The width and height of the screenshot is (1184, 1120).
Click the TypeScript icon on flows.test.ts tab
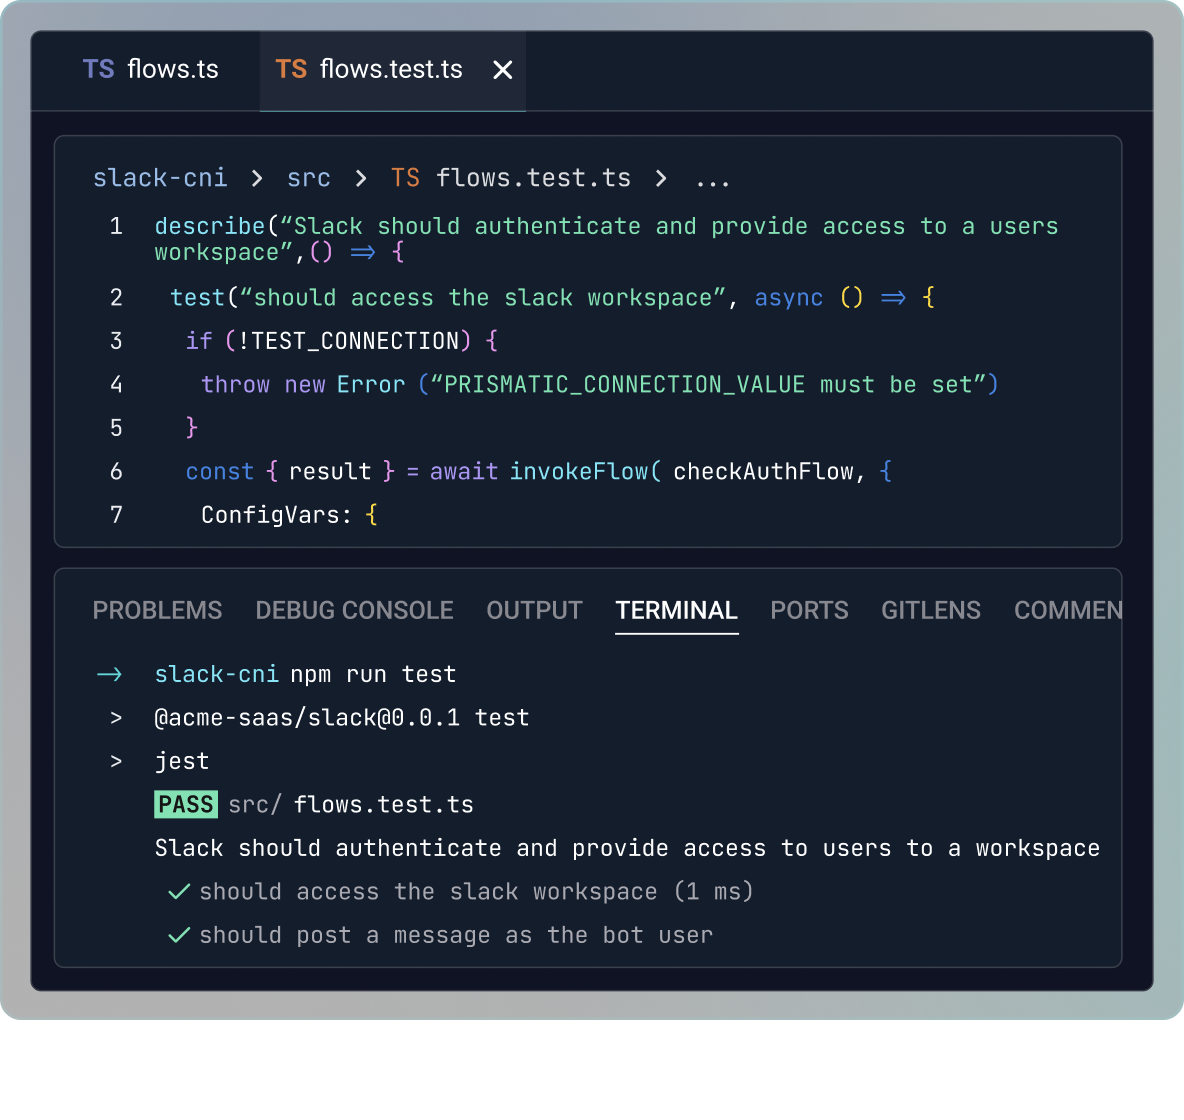291,69
